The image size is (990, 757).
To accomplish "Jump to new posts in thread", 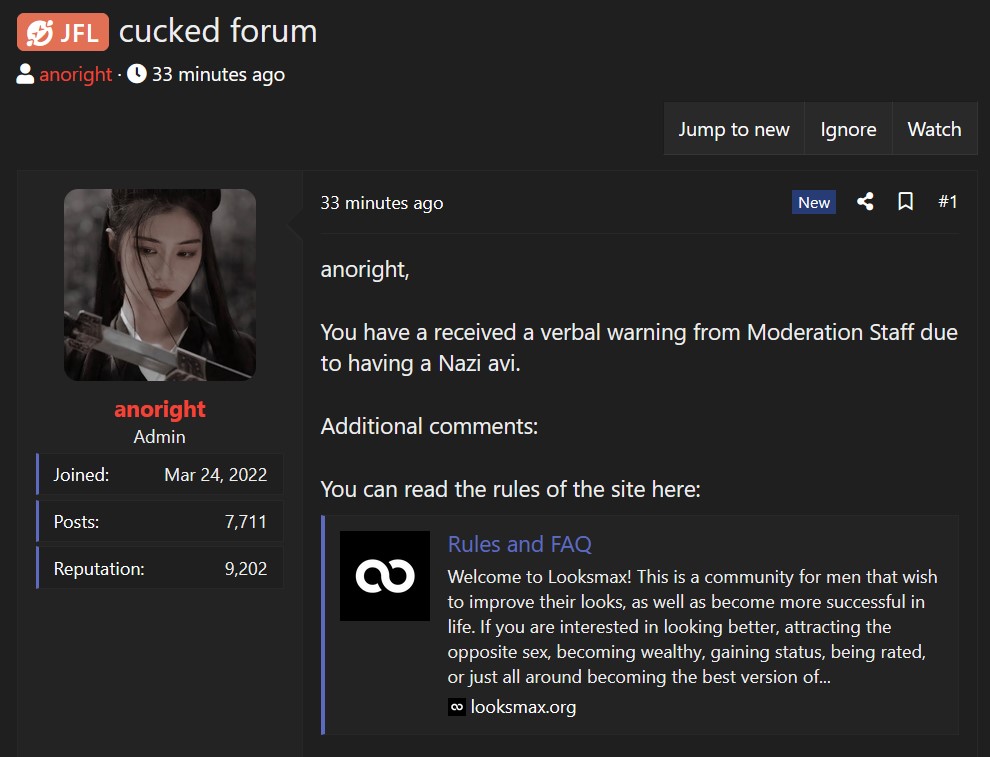I will point(734,129).
